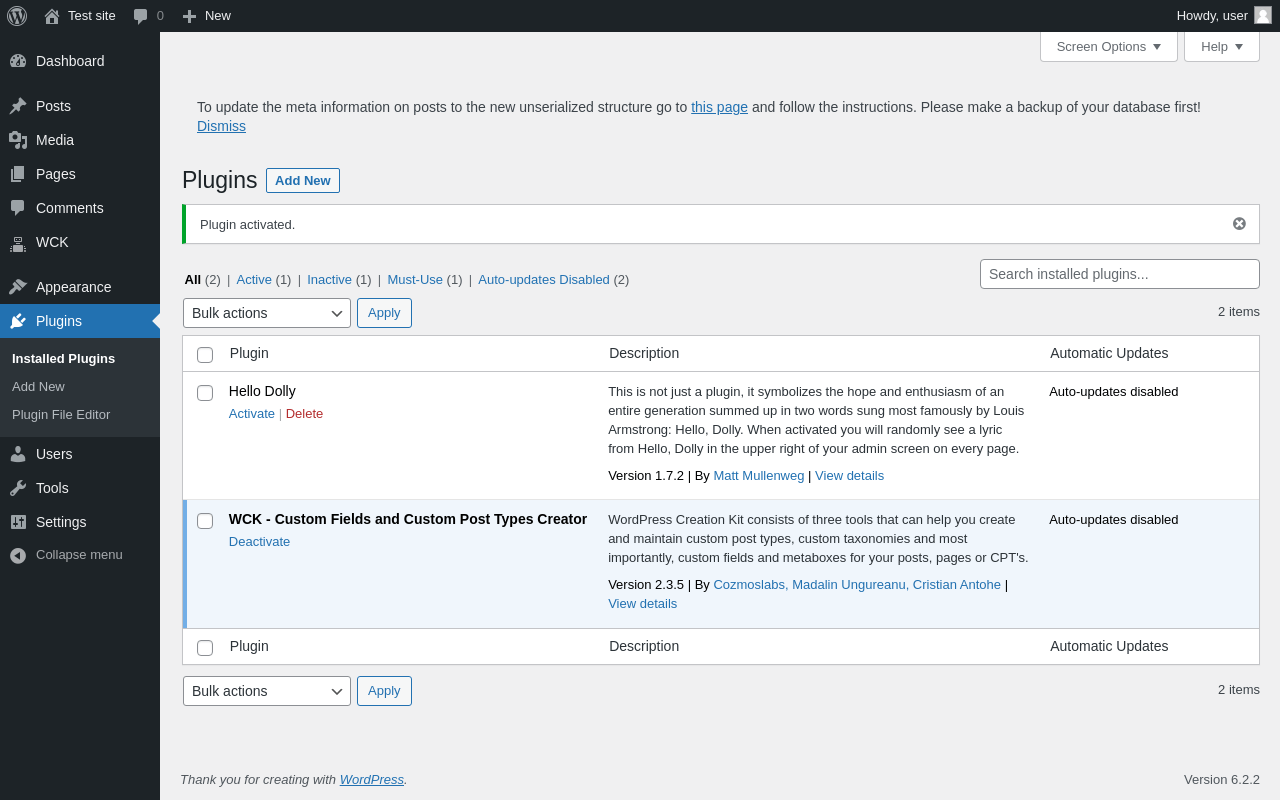Open the WCK sidebar icon
1280x800 pixels.
[x=18, y=242]
